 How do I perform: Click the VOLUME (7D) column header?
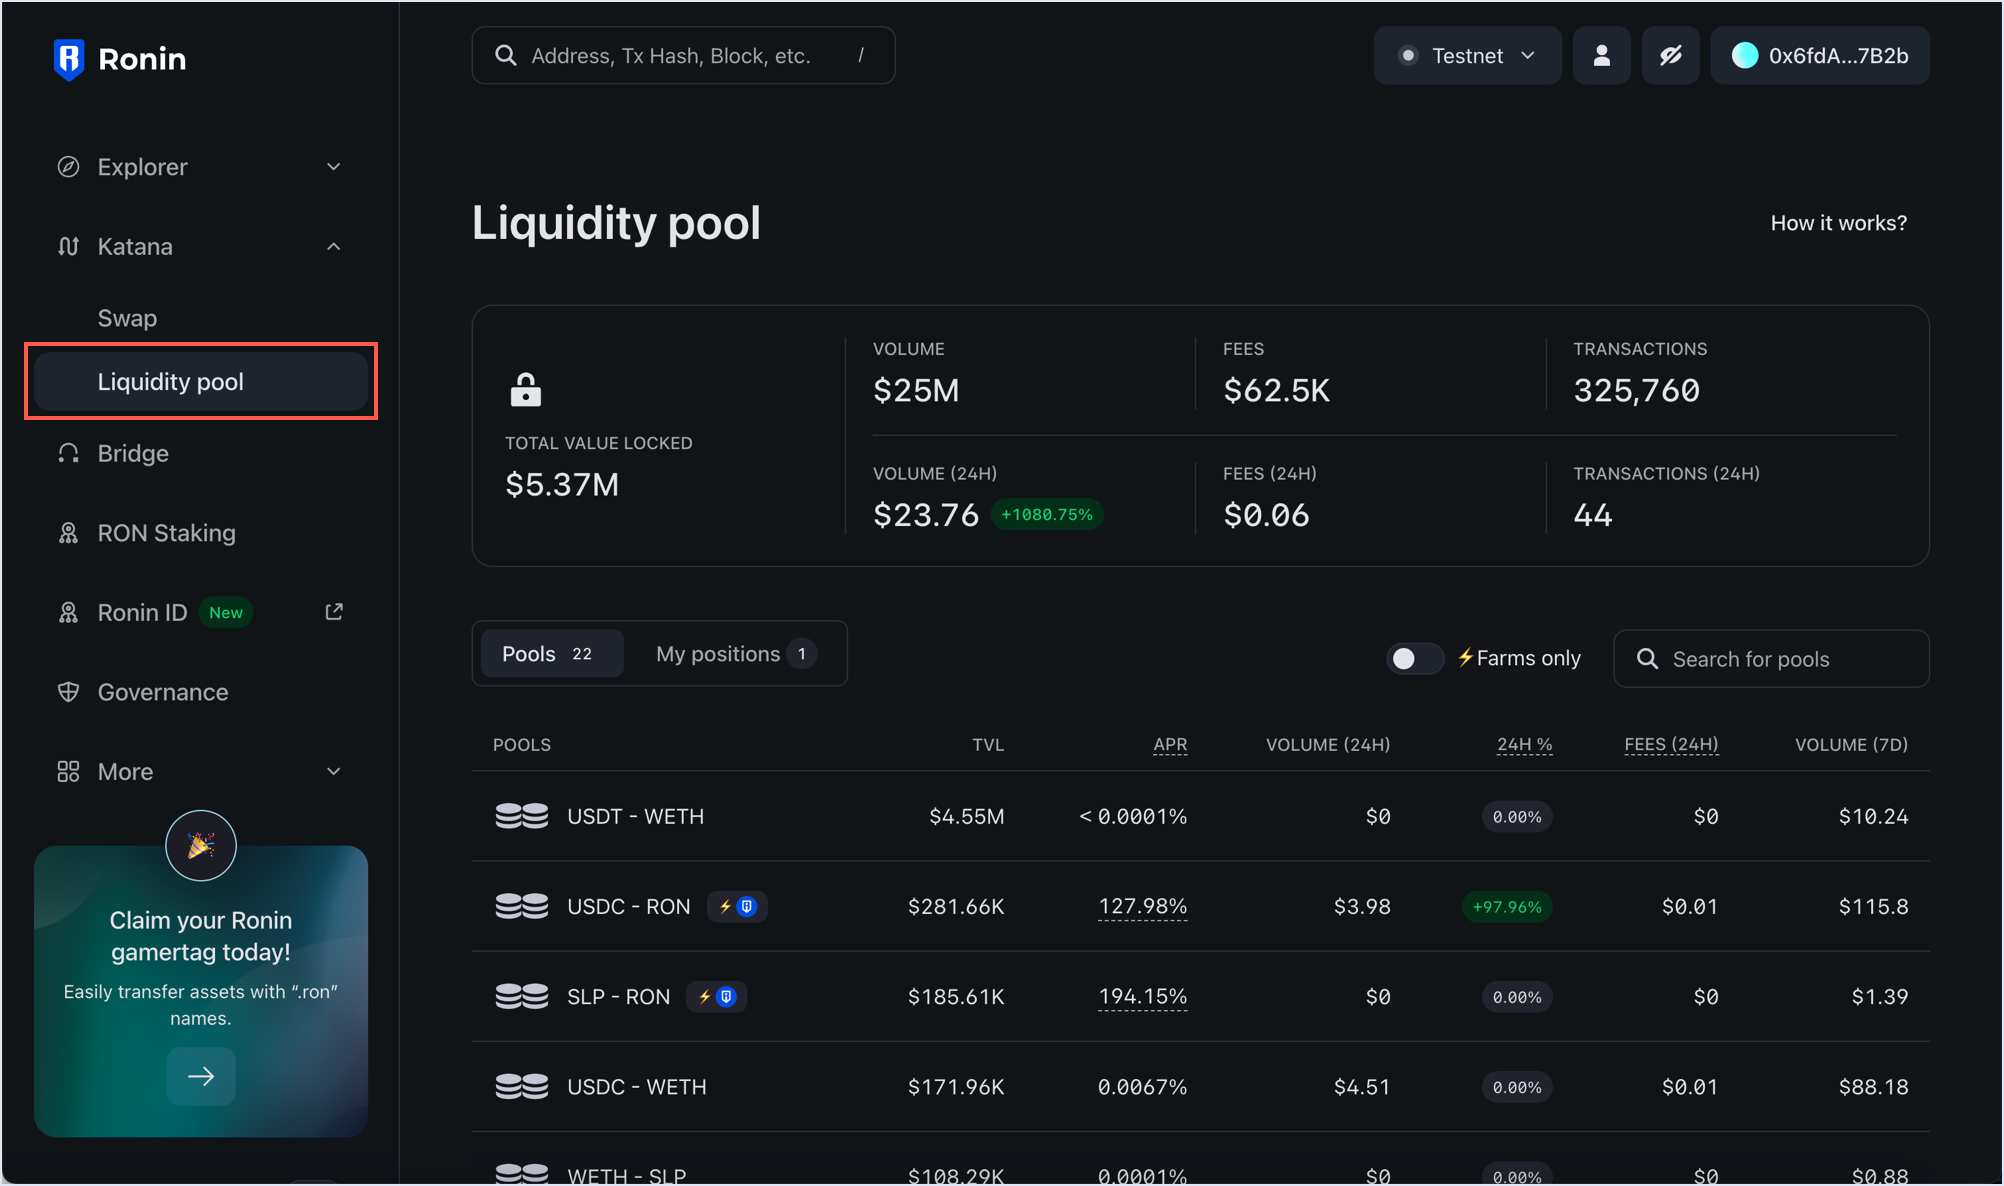1851,744
